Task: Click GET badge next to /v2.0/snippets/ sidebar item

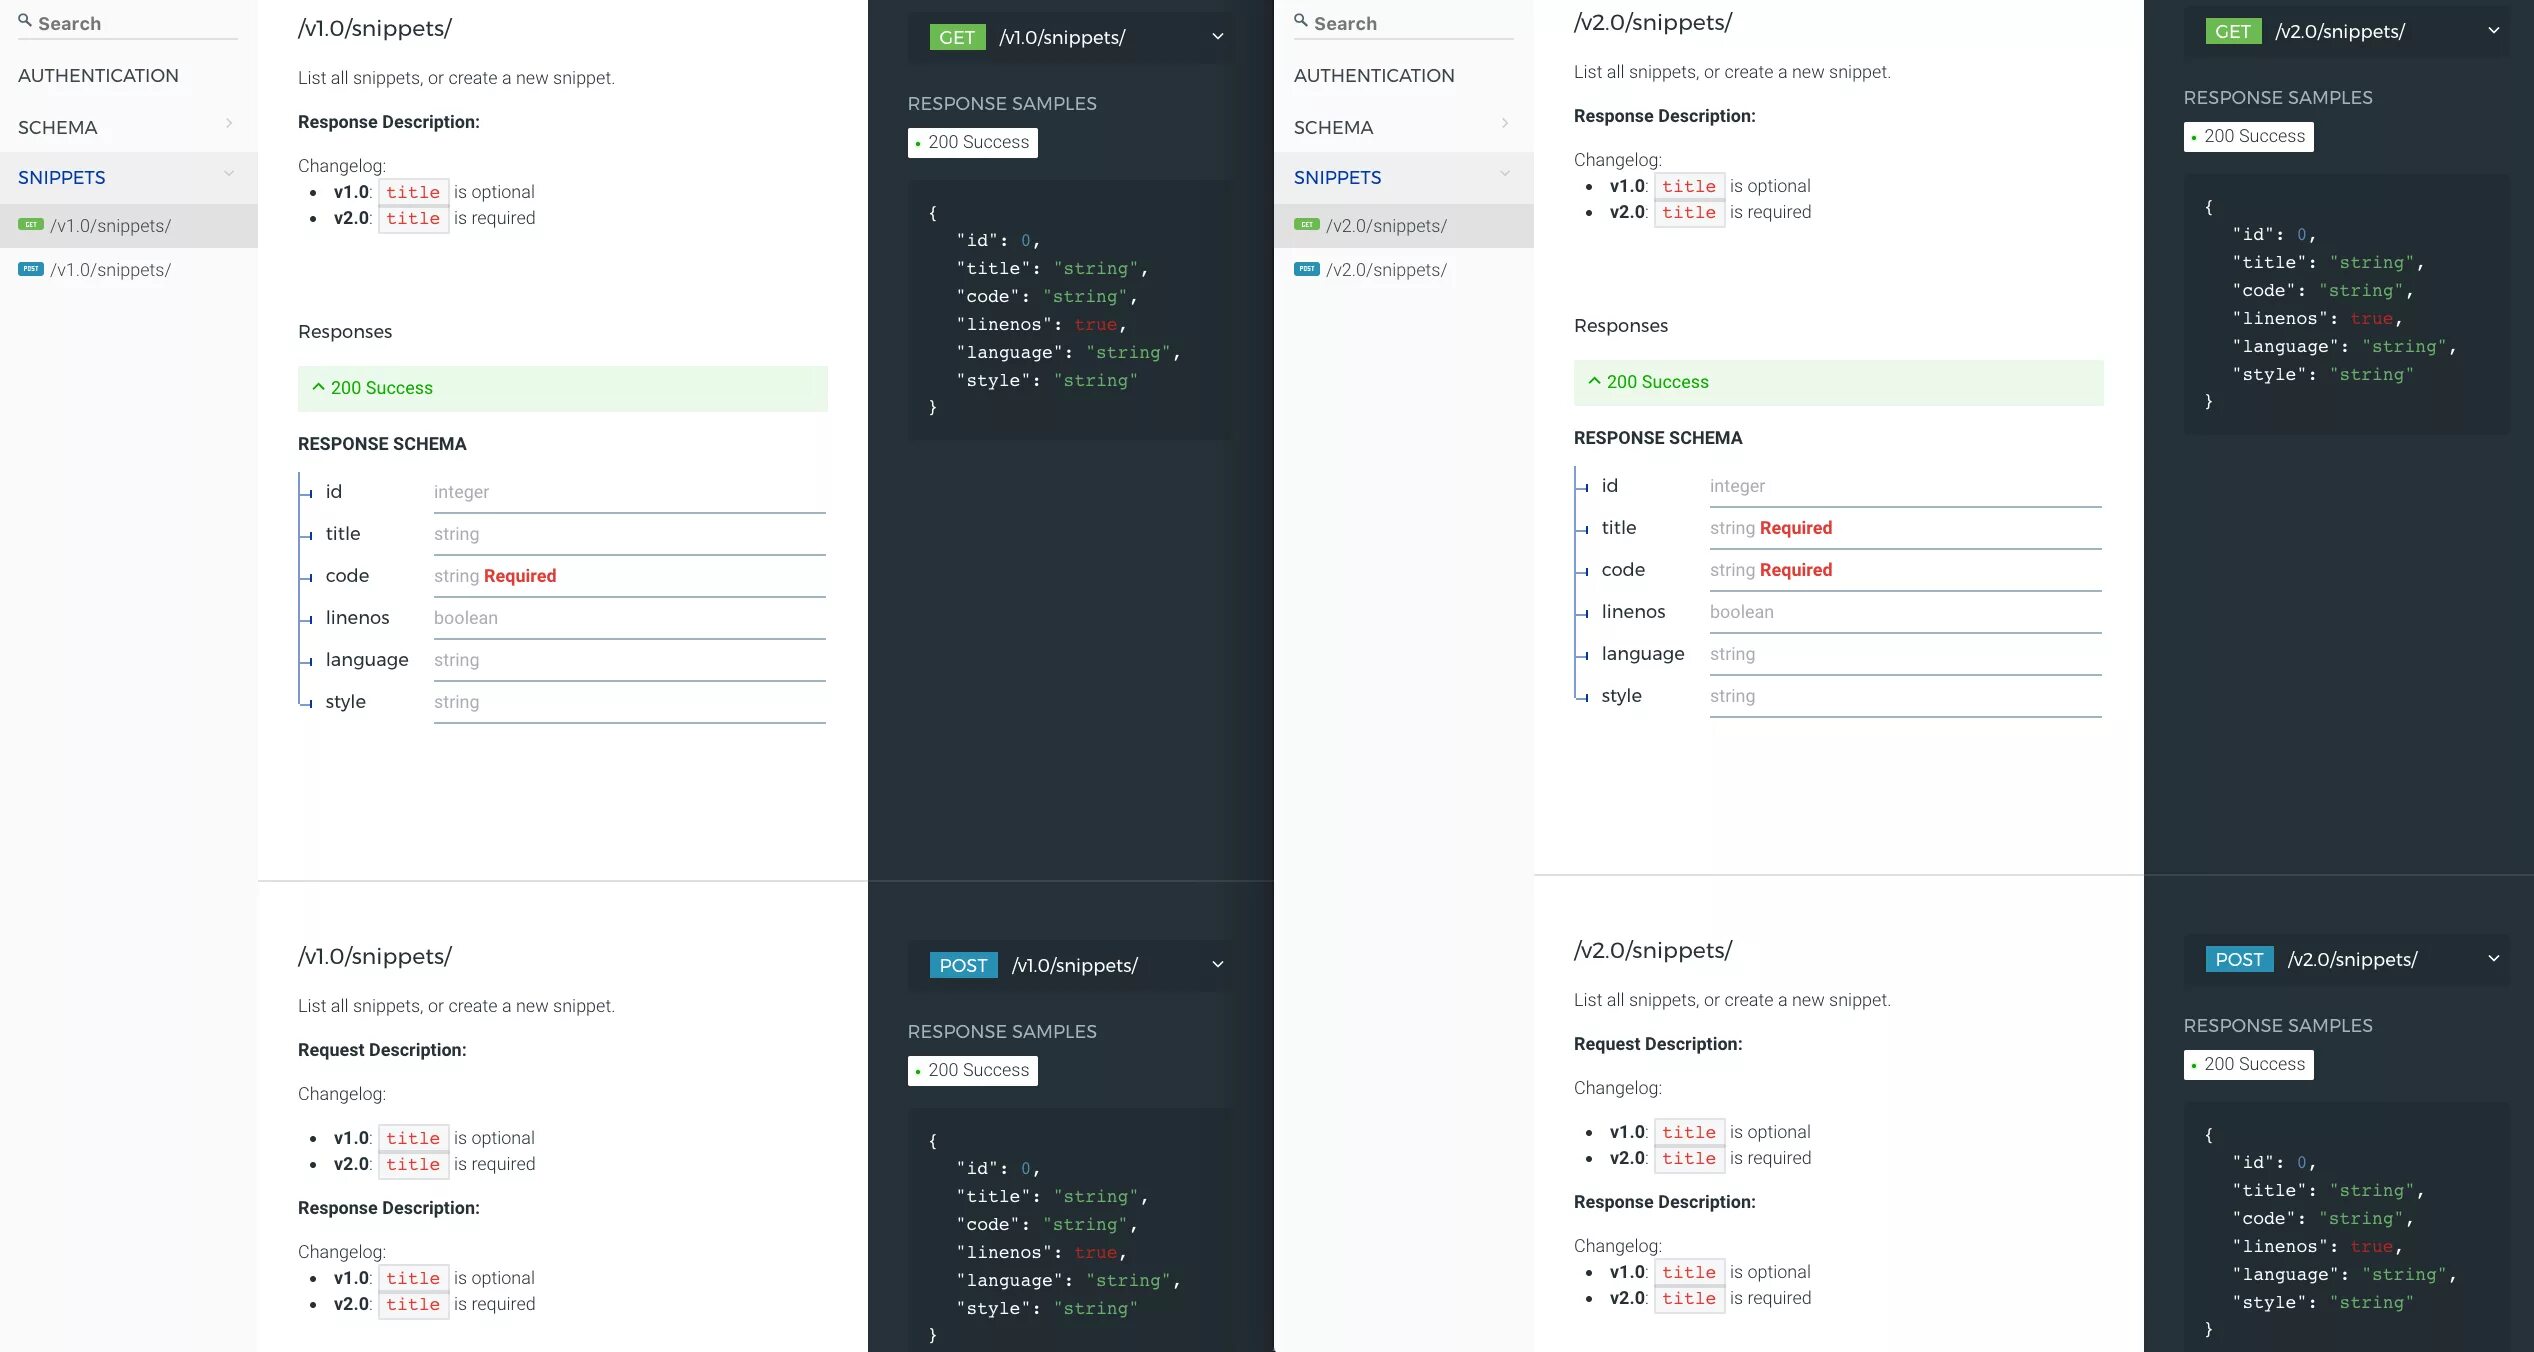Action: point(1307,225)
